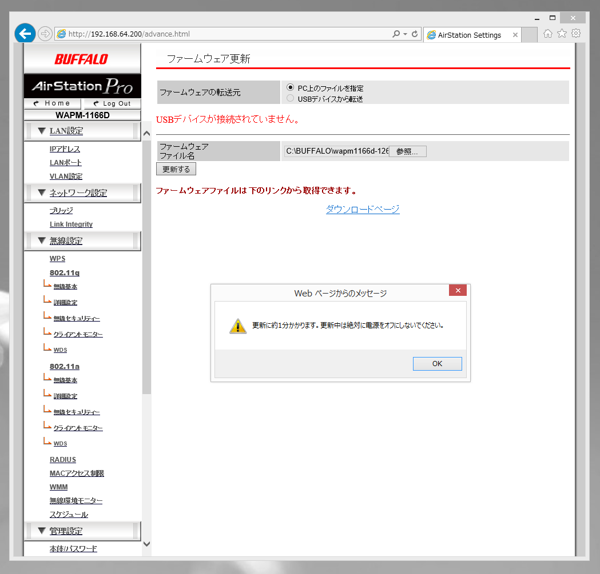Open the LANポート link
The height and width of the screenshot is (574, 600).
[65, 163]
